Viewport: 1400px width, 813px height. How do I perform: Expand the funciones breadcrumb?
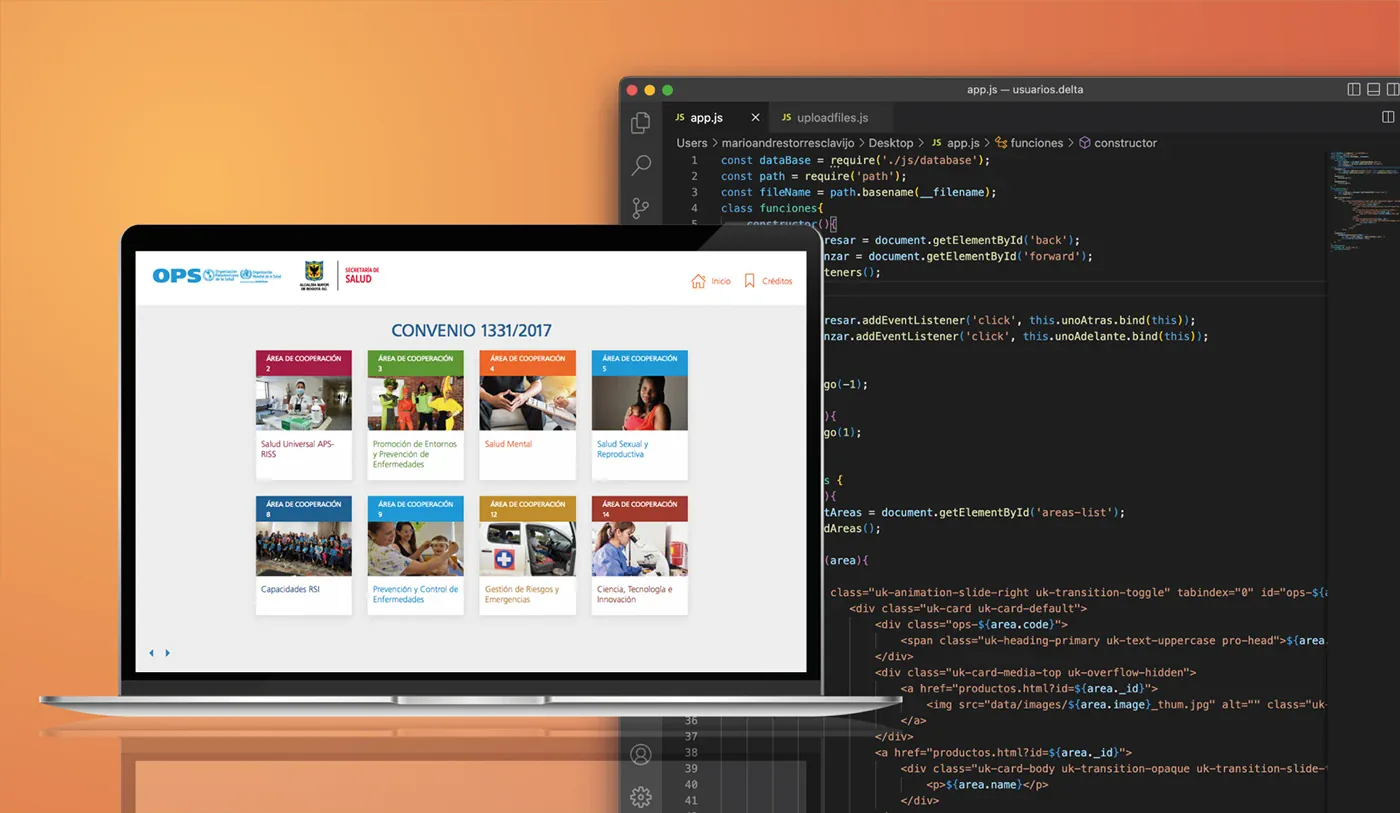1029,143
